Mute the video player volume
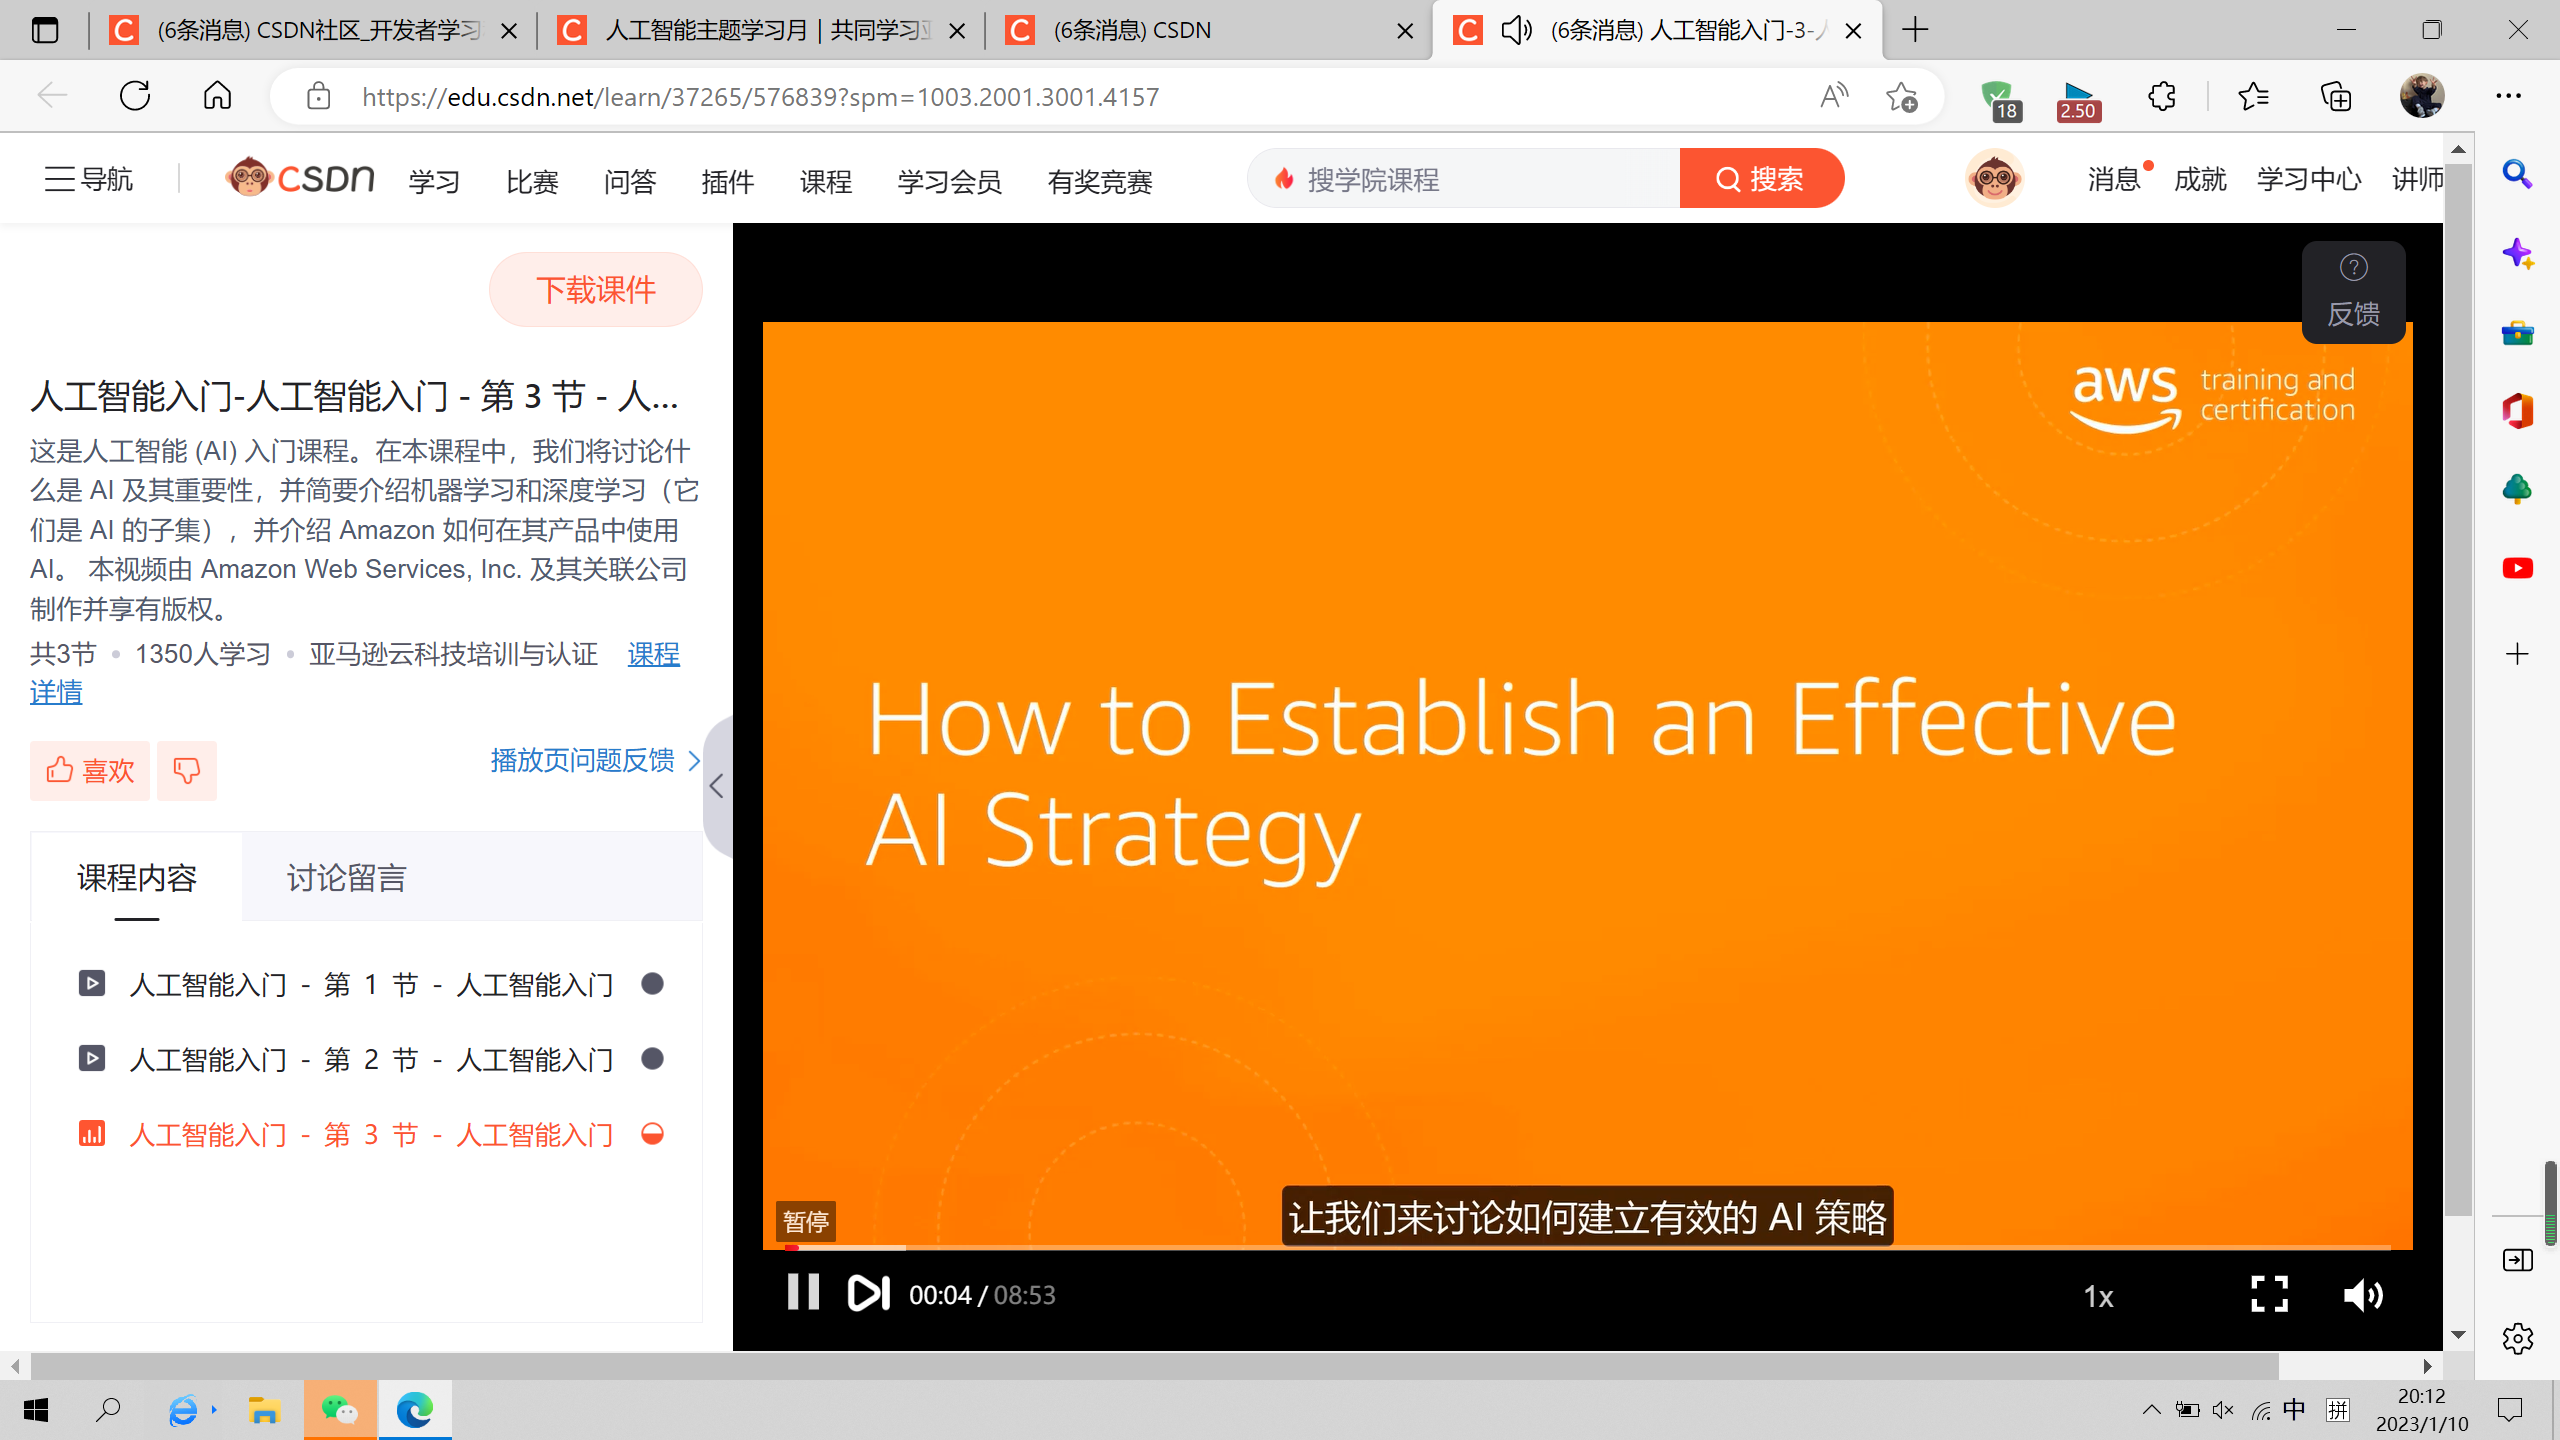The width and height of the screenshot is (2560, 1440). pos(2363,1295)
